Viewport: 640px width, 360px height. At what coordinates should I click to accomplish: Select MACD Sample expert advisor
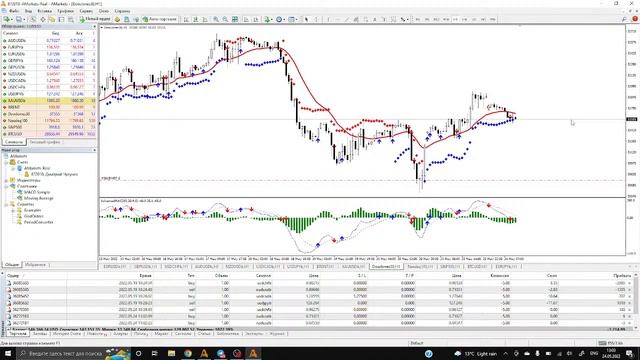pyautogui.click(x=37, y=192)
